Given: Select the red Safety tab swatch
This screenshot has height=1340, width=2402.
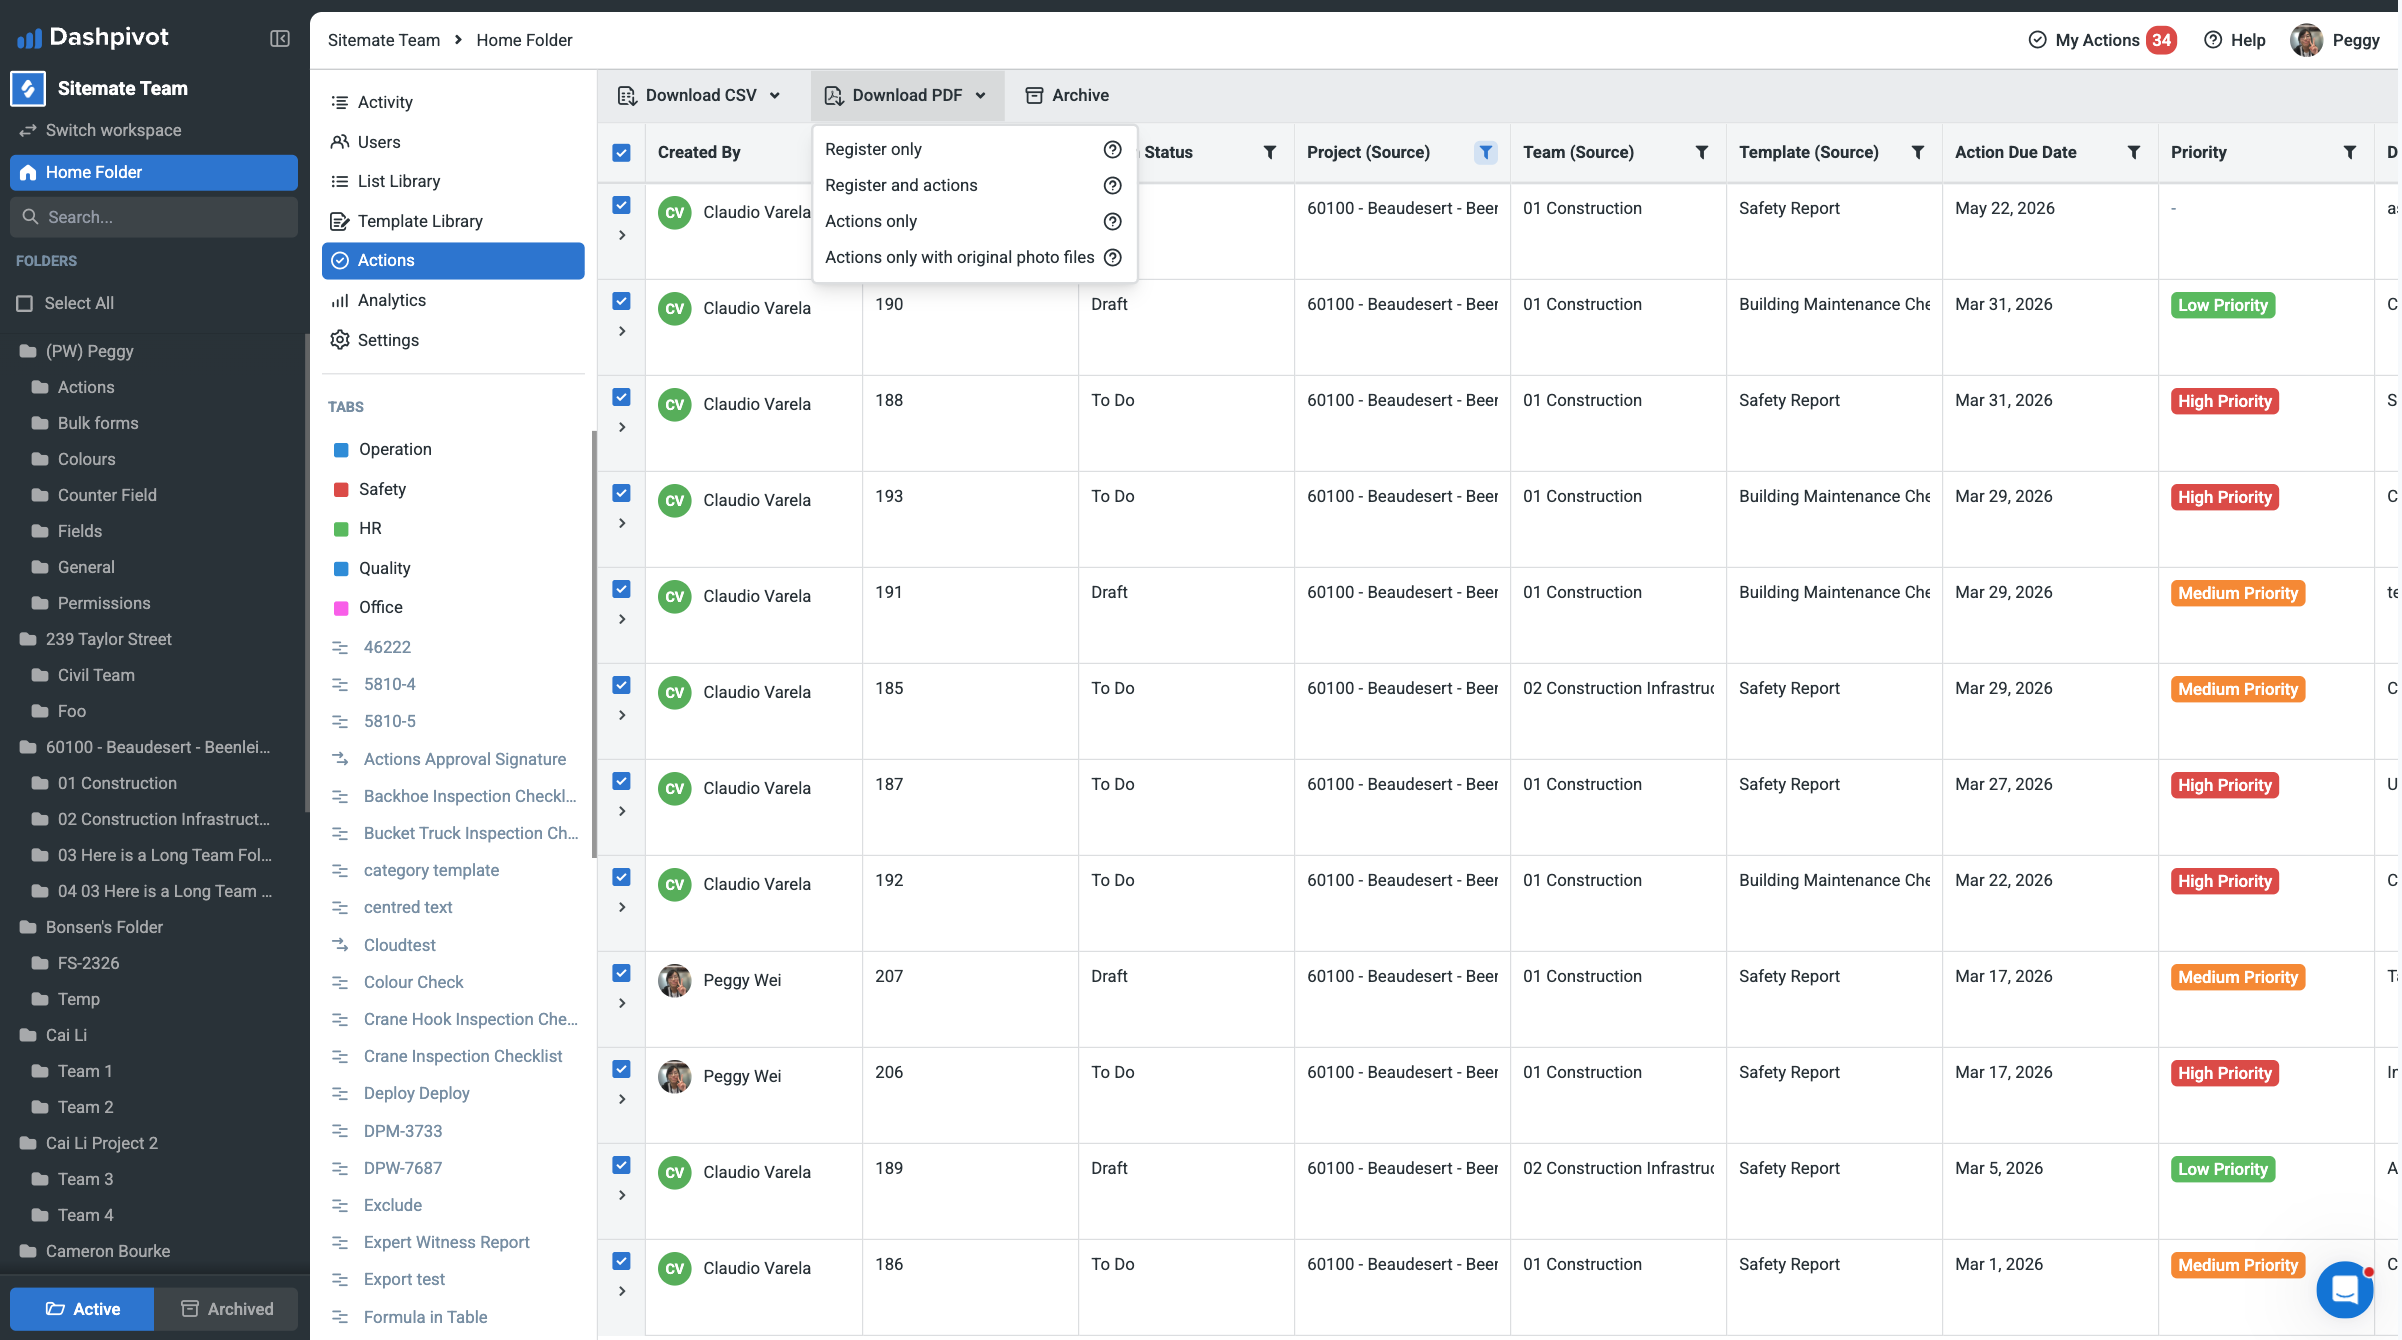Looking at the screenshot, I should pyautogui.click(x=341, y=489).
